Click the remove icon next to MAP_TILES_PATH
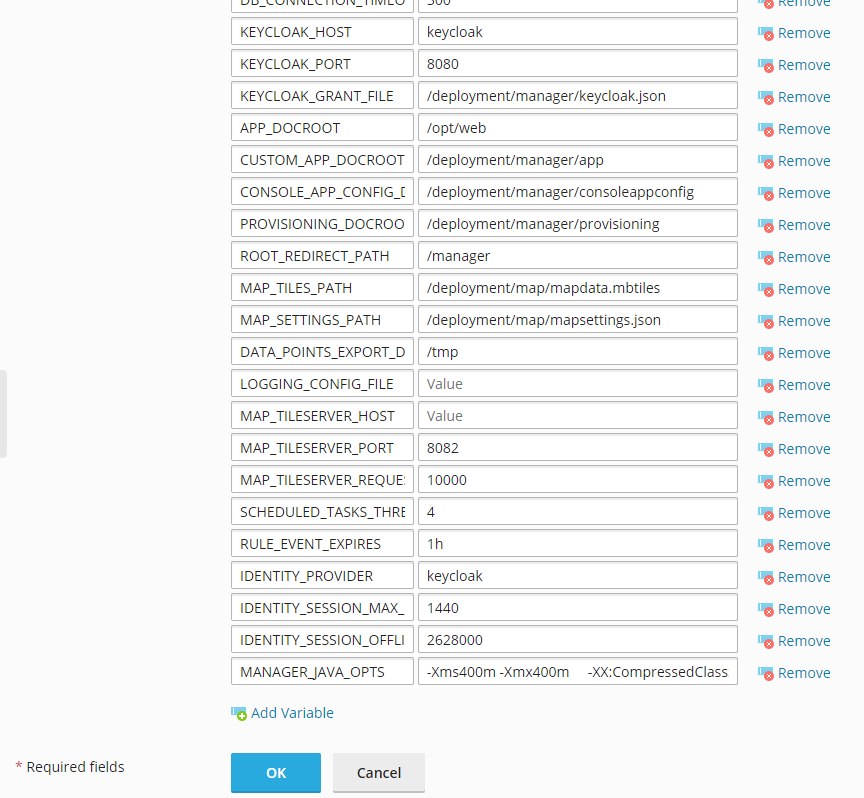This screenshot has height=798, width=864. (765, 289)
